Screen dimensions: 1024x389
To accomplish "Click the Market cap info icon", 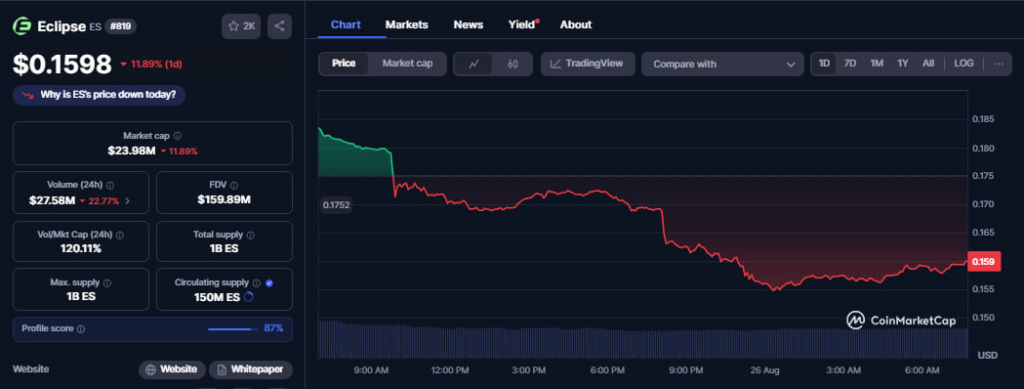I will click(178, 136).
